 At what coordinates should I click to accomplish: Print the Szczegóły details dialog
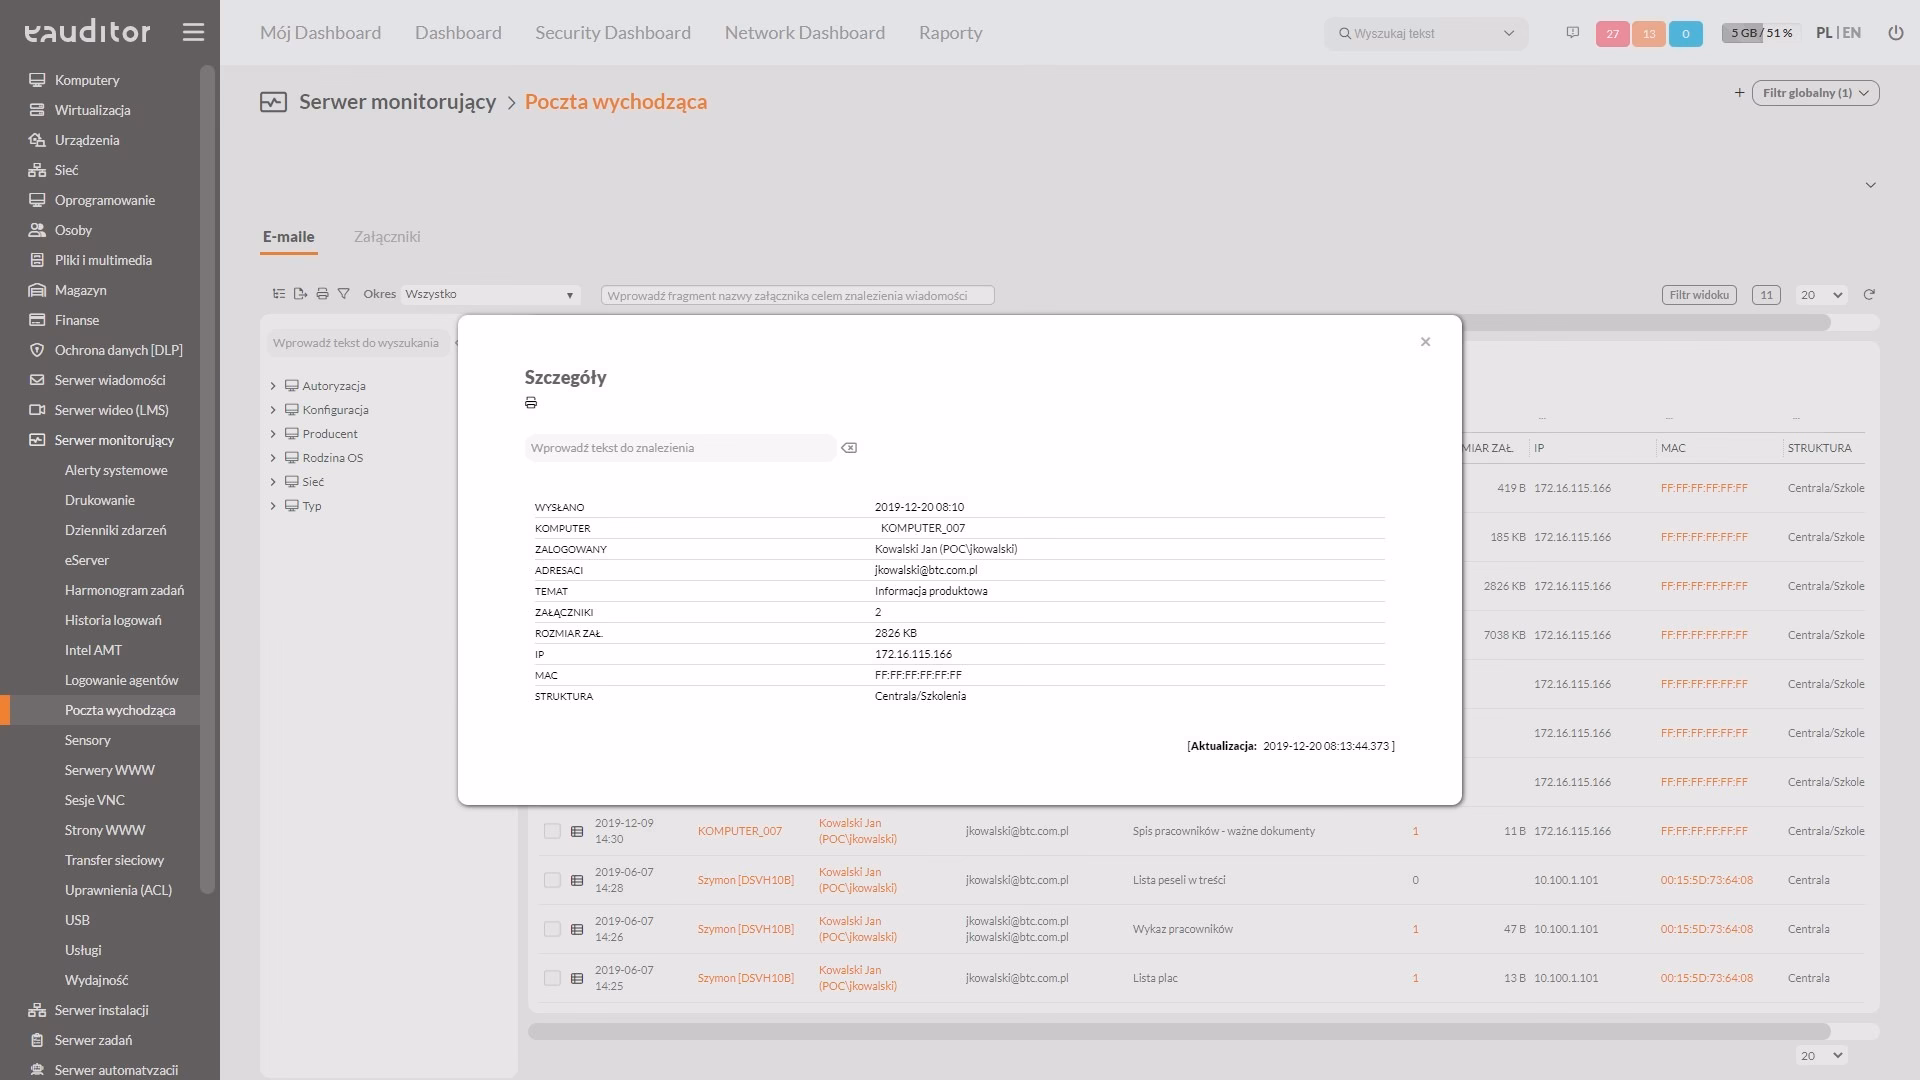(x=531, y=403)
